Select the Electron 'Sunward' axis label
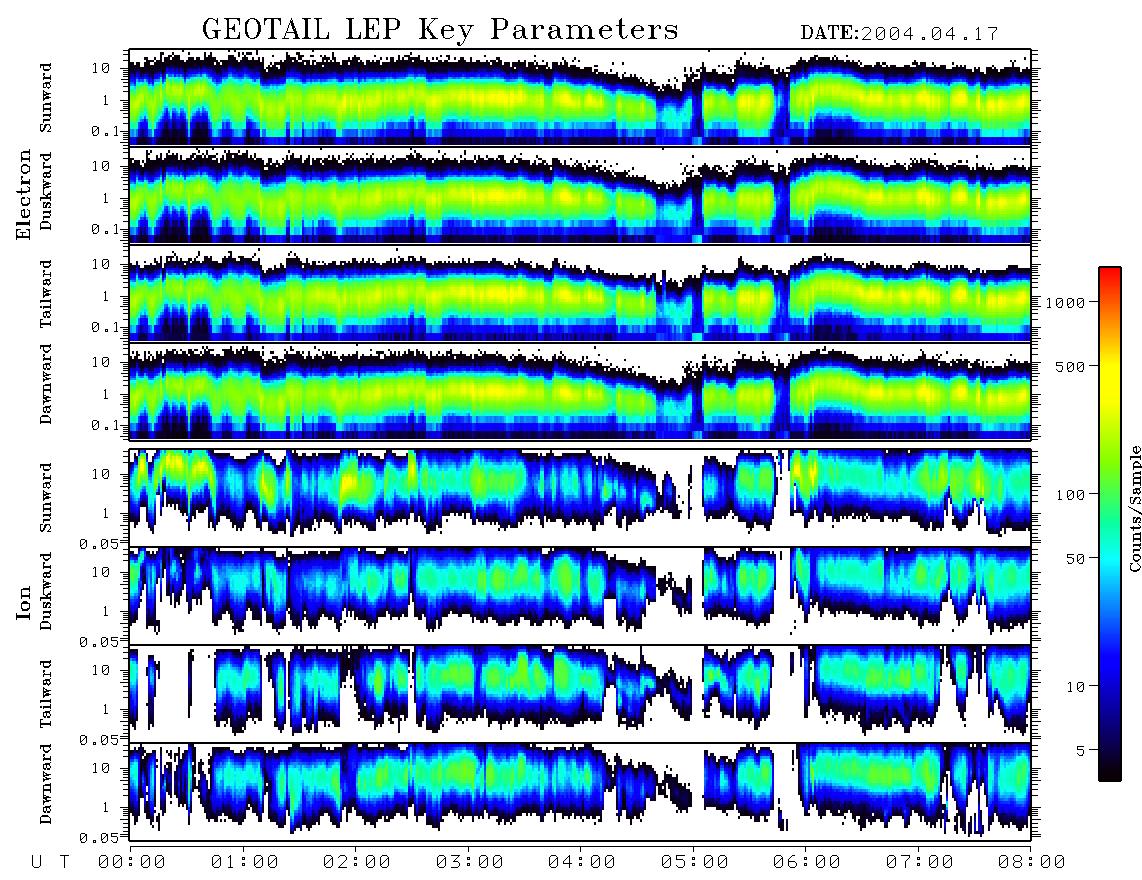Screen dimensions: 1142x880 point(45,97)
